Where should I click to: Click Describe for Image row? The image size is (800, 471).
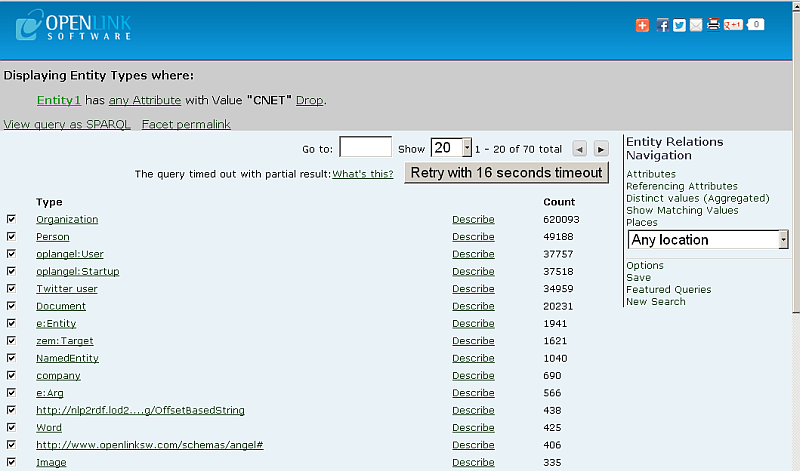coord(473,462)
